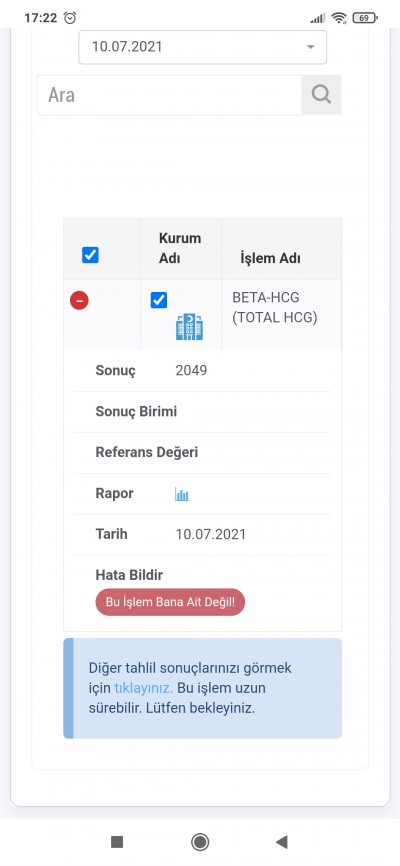Click the blue hospital building icon
Screen dimensions: 400x866
click(x=190, y=326)
